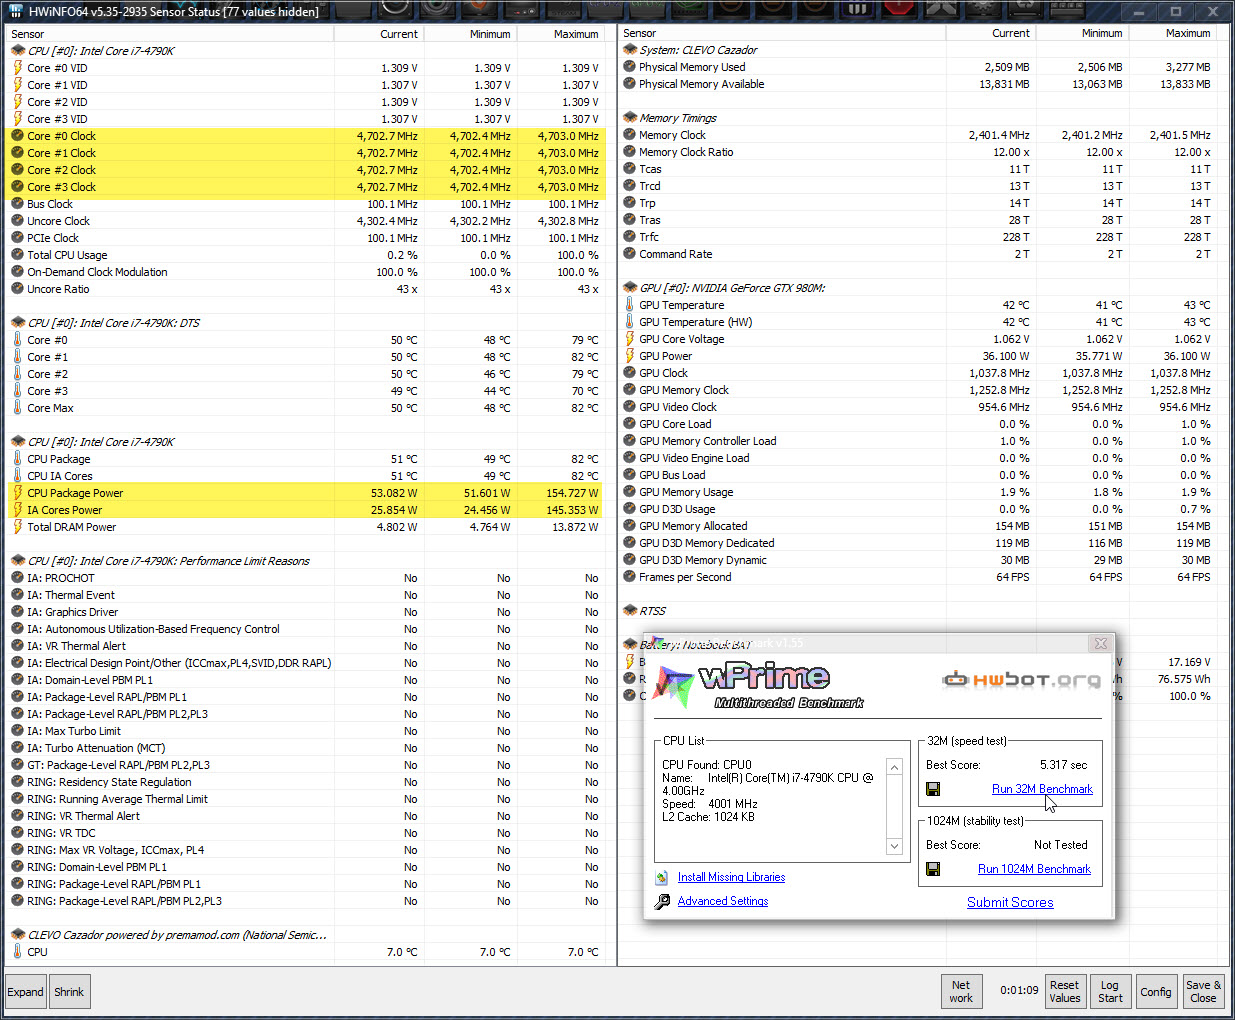1235x1020 pixels.
Task: Save 1024M score with floppy icon
Action: (x=933, y=869)
